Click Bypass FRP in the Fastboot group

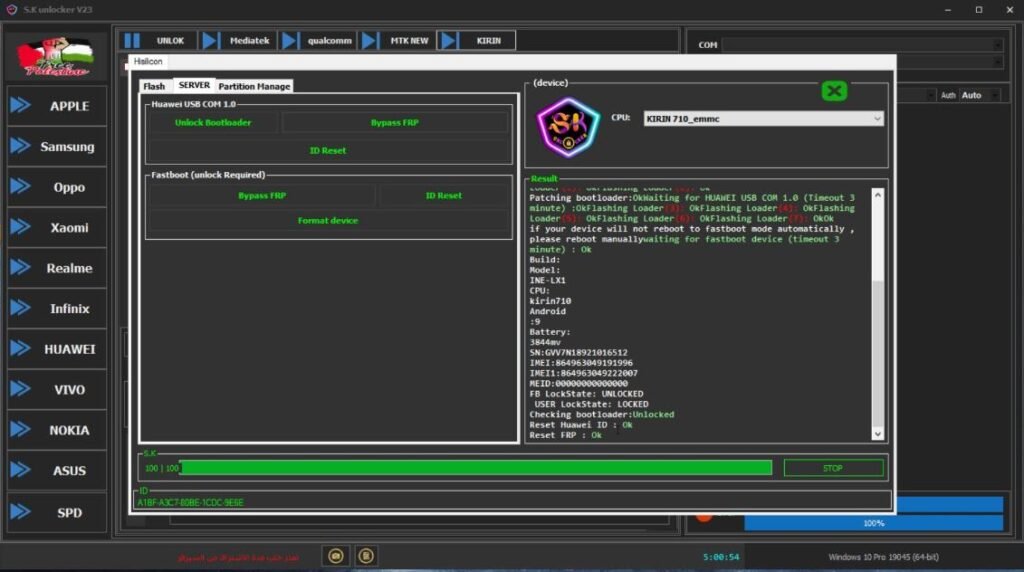click(262, 196)
